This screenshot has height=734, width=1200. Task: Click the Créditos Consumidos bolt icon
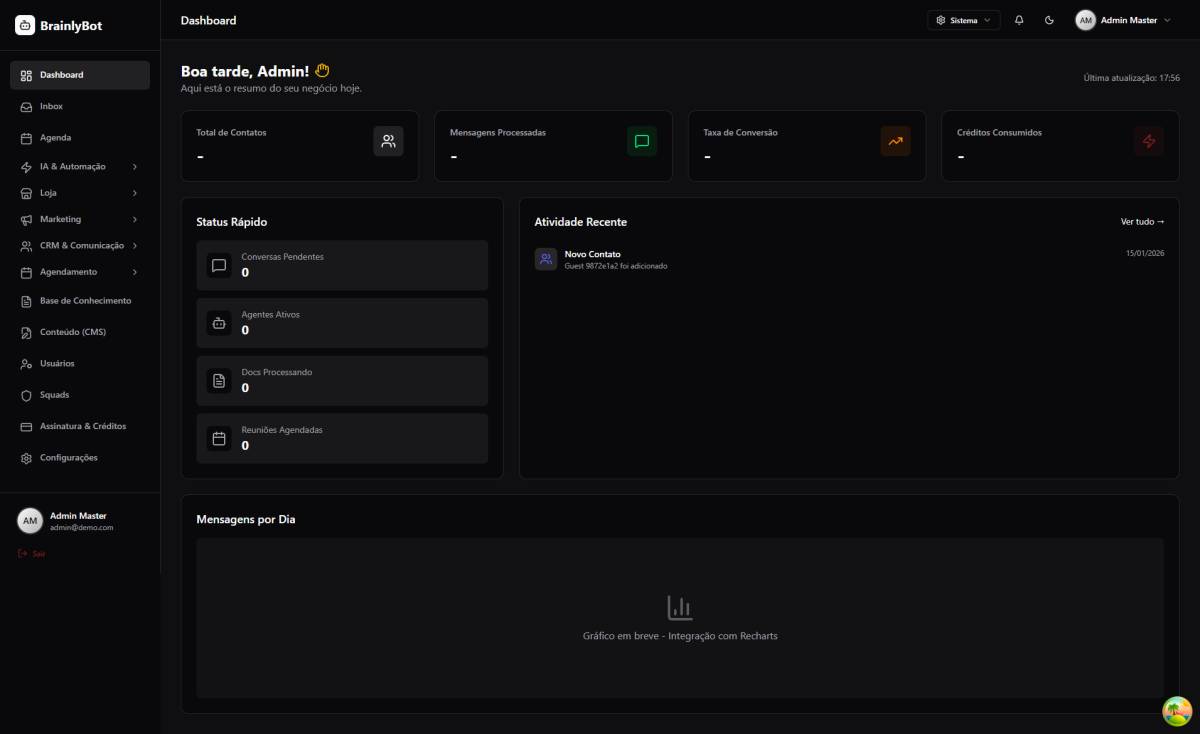[1149, 141]
